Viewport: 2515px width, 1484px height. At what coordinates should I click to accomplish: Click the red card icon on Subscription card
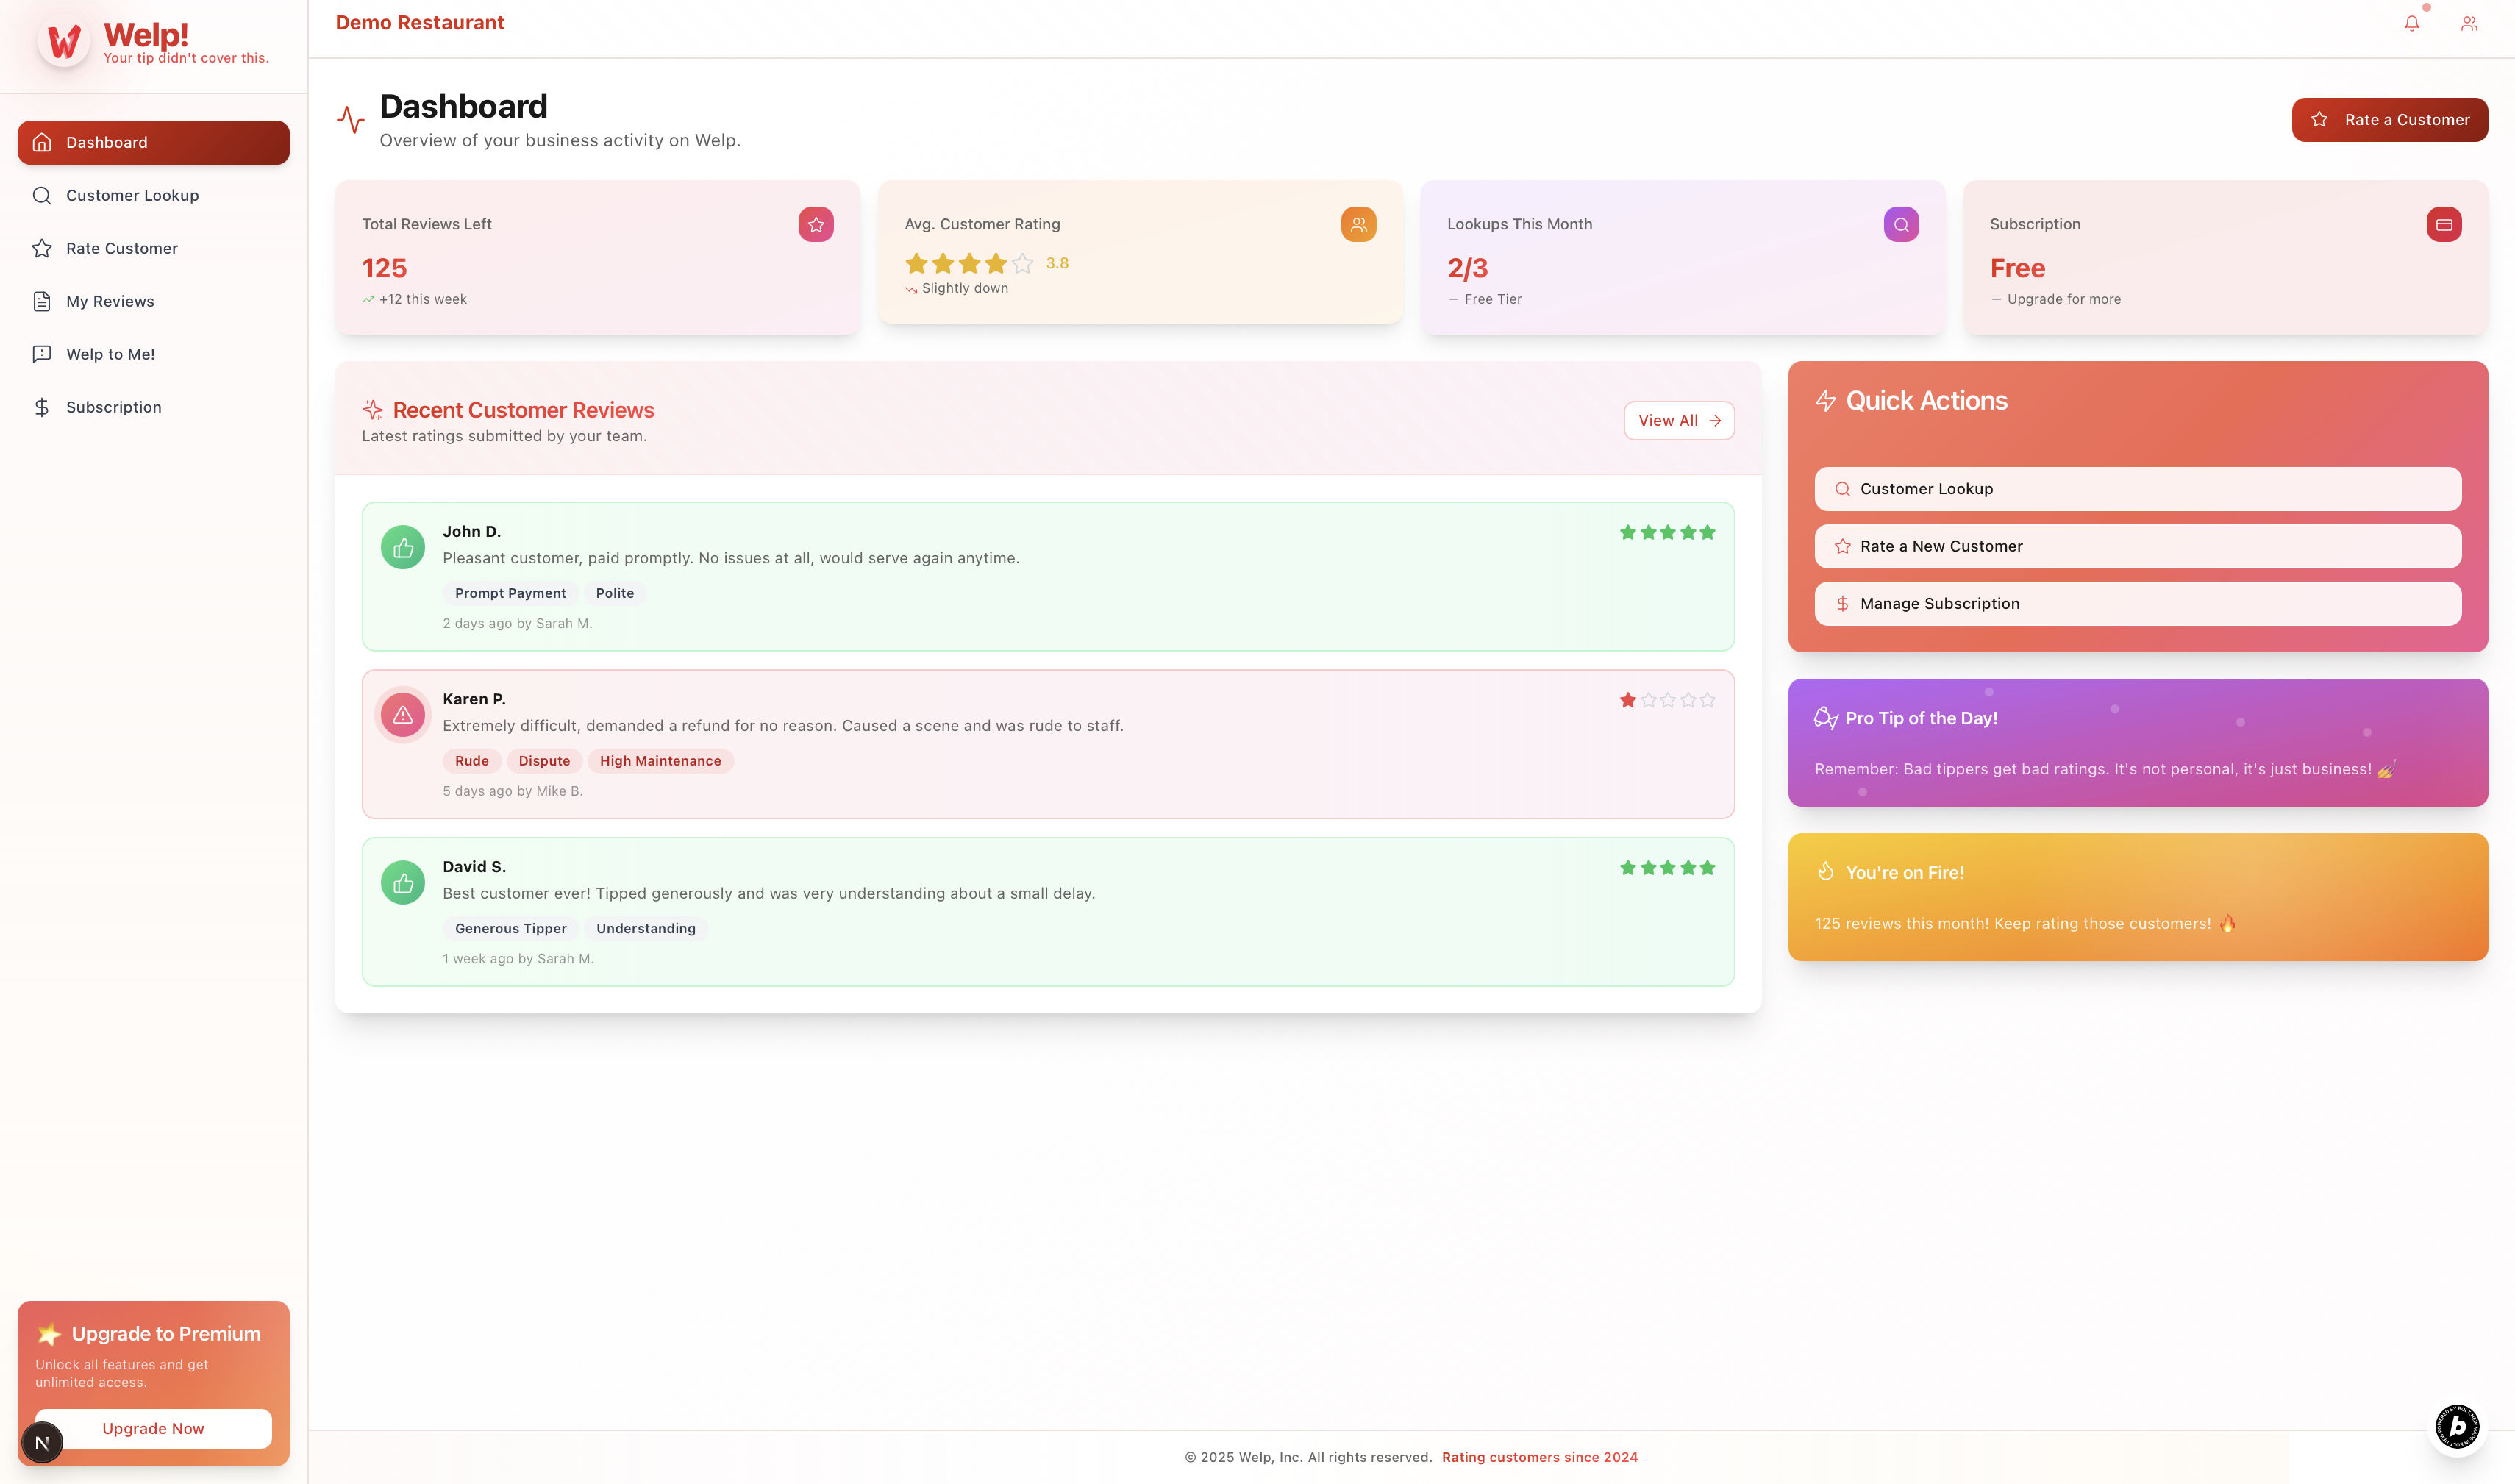[x=2443, y=225]
